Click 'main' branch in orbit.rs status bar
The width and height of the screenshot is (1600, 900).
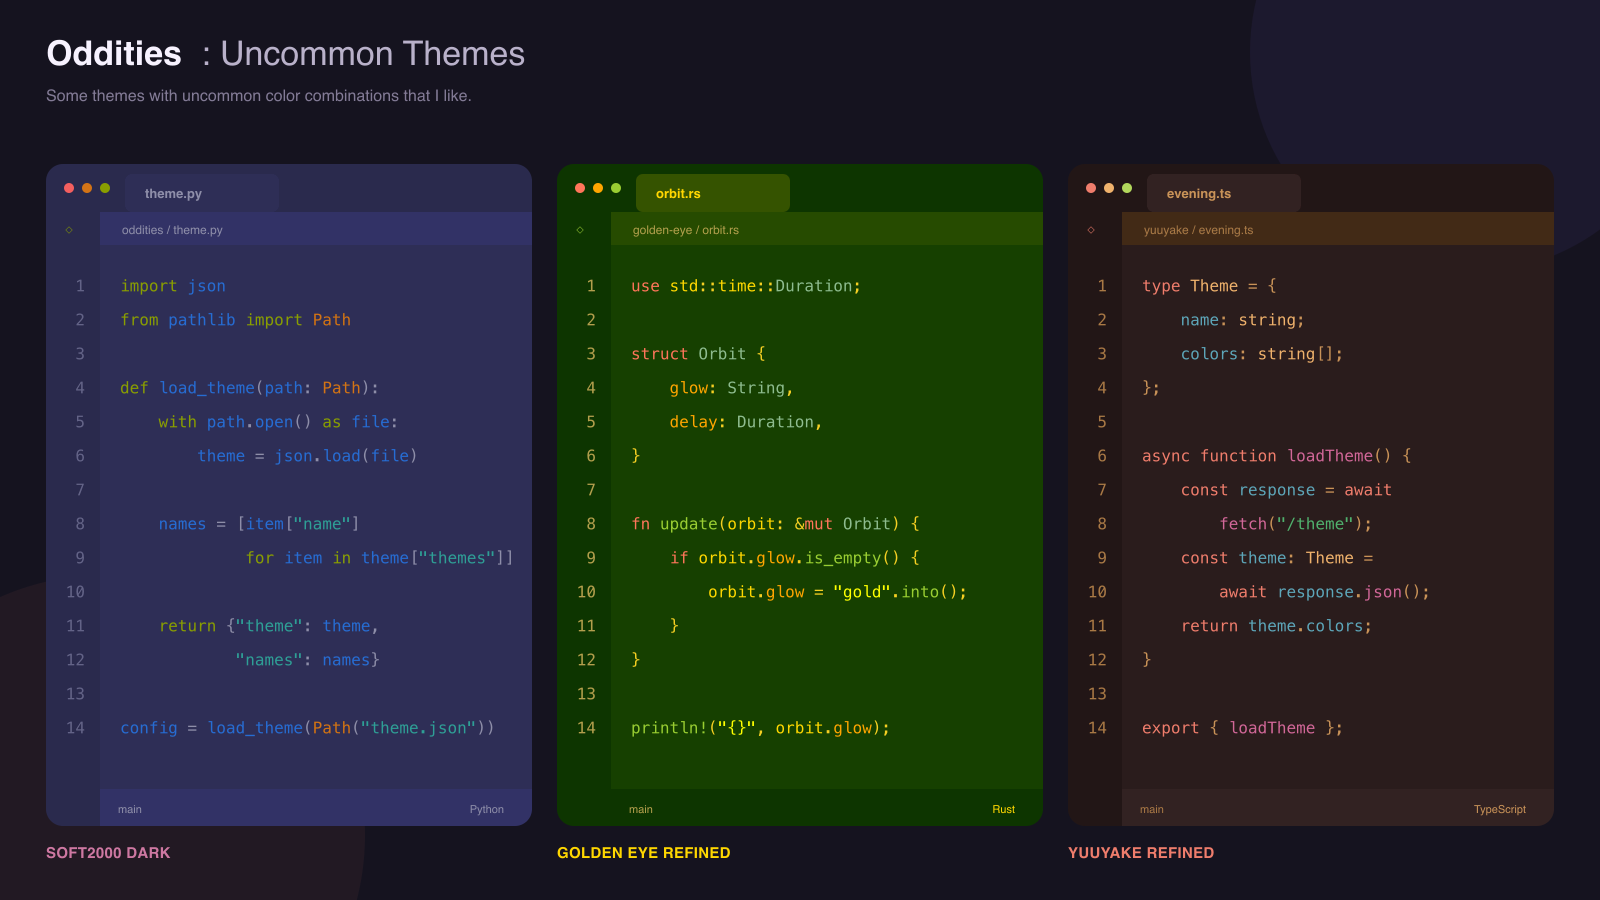click(641, 809)
